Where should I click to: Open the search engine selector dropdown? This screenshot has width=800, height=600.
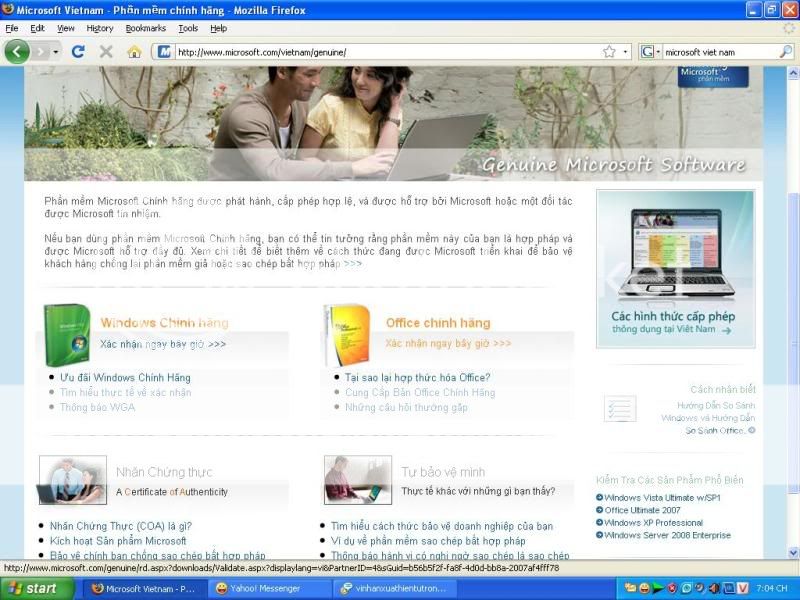651,52
